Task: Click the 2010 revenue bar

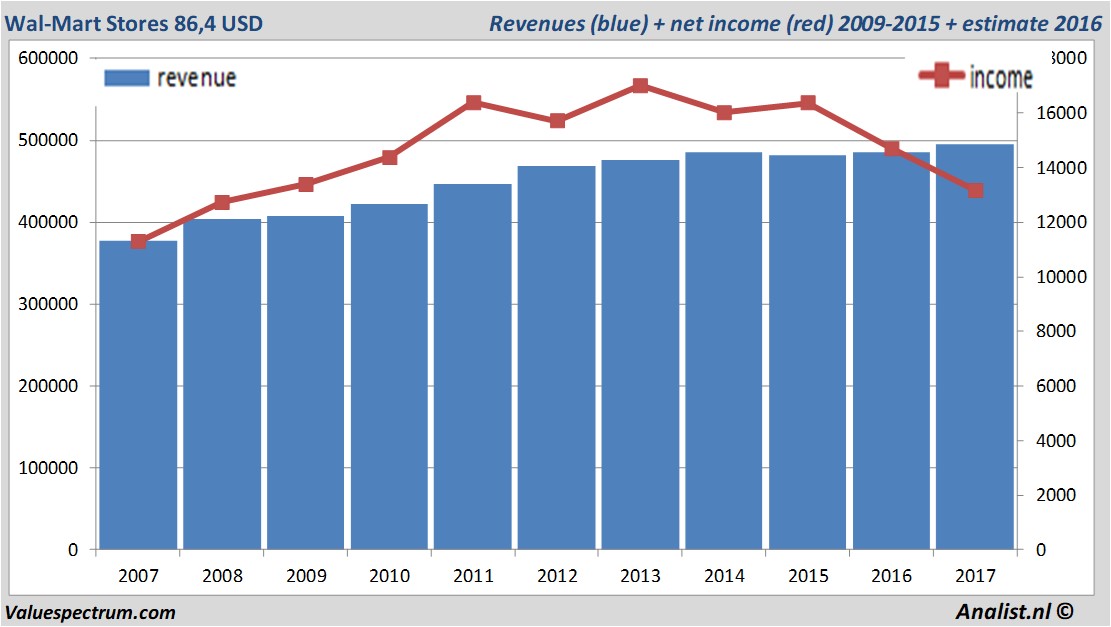Action: pyautogui.click(x=390, y=377)
